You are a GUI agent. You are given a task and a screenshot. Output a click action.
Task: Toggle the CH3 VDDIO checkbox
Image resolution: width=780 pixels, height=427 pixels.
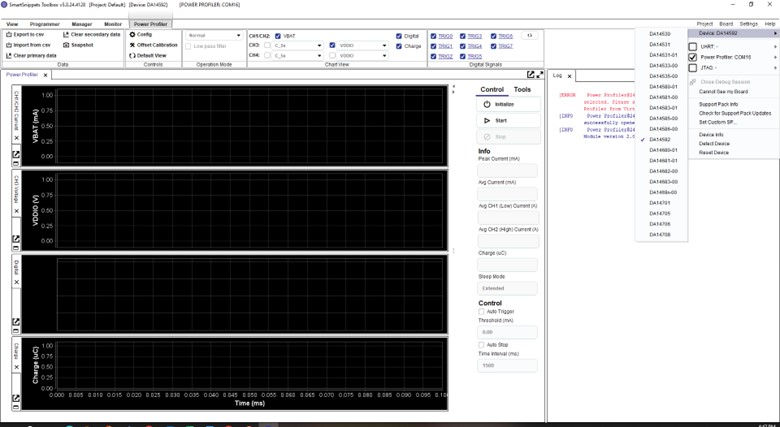click(x=332, y=45)
